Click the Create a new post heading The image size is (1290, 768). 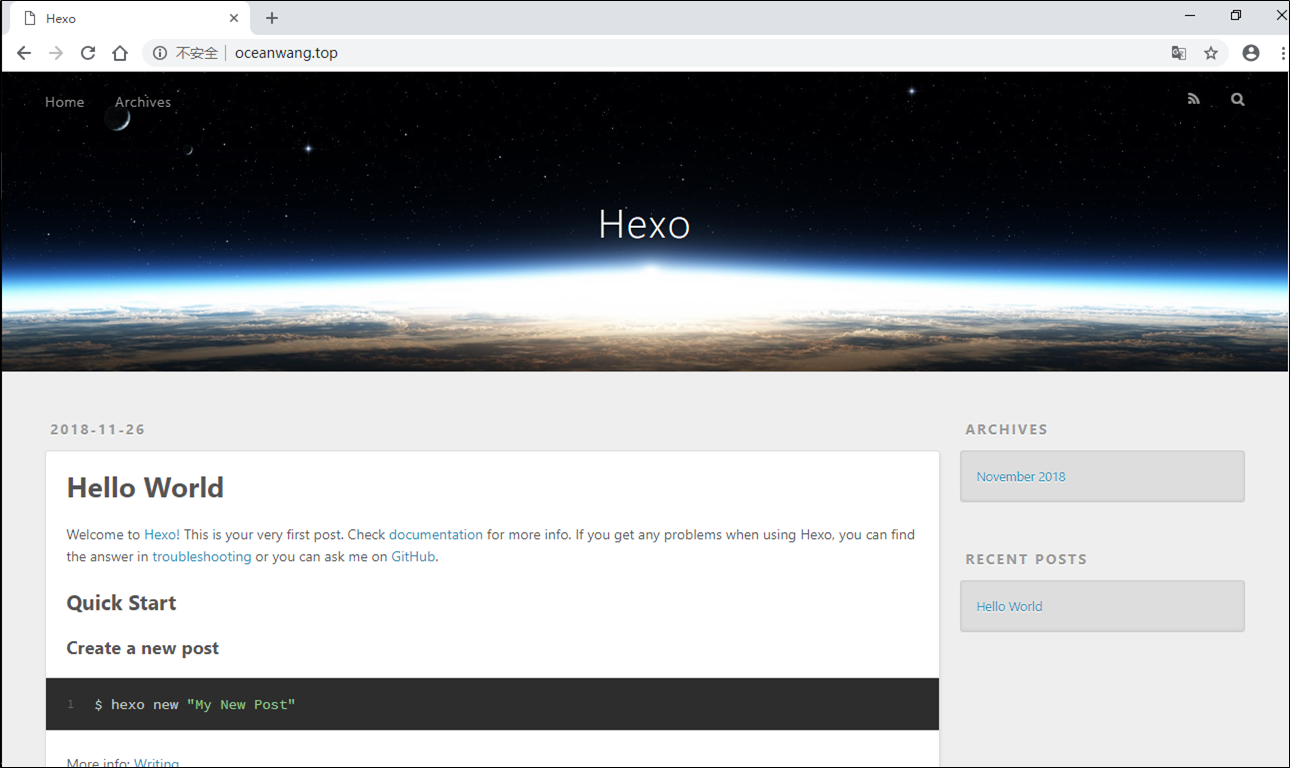143,648
